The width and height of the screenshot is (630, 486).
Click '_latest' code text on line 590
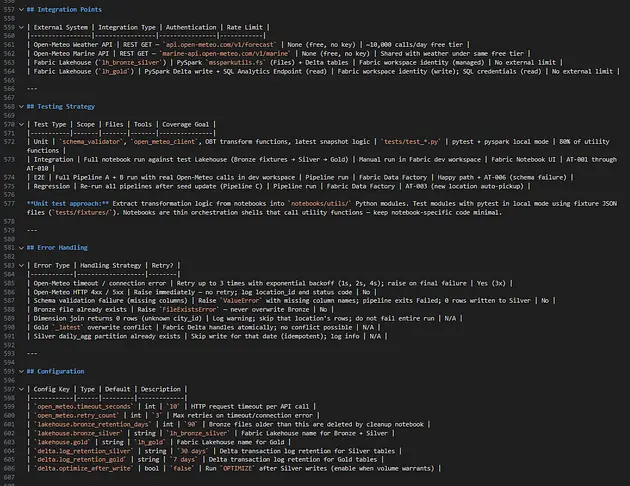(x=69, y=327)
